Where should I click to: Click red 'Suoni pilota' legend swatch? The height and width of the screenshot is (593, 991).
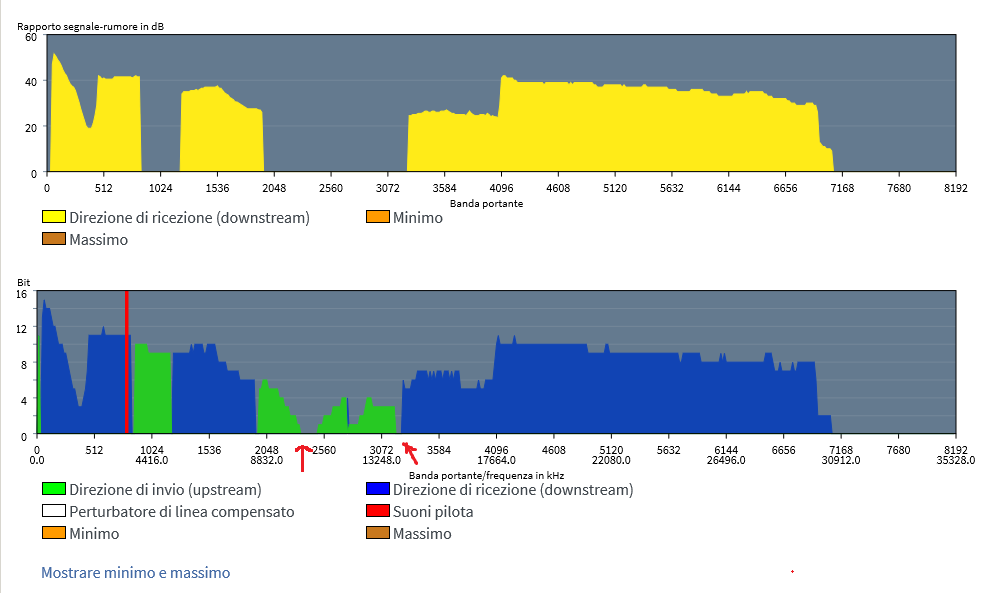(x=377, y=511)
